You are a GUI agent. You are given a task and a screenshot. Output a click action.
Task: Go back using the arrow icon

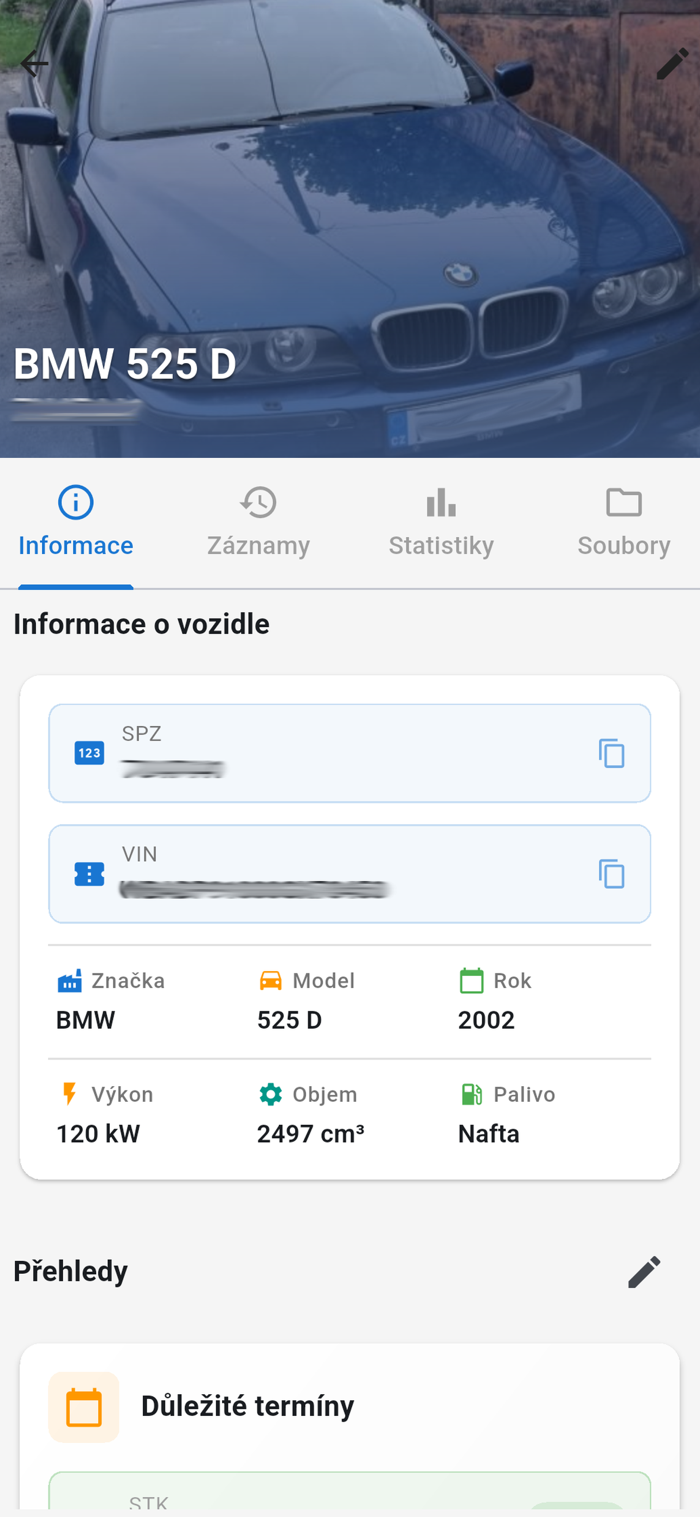(33, 64)
